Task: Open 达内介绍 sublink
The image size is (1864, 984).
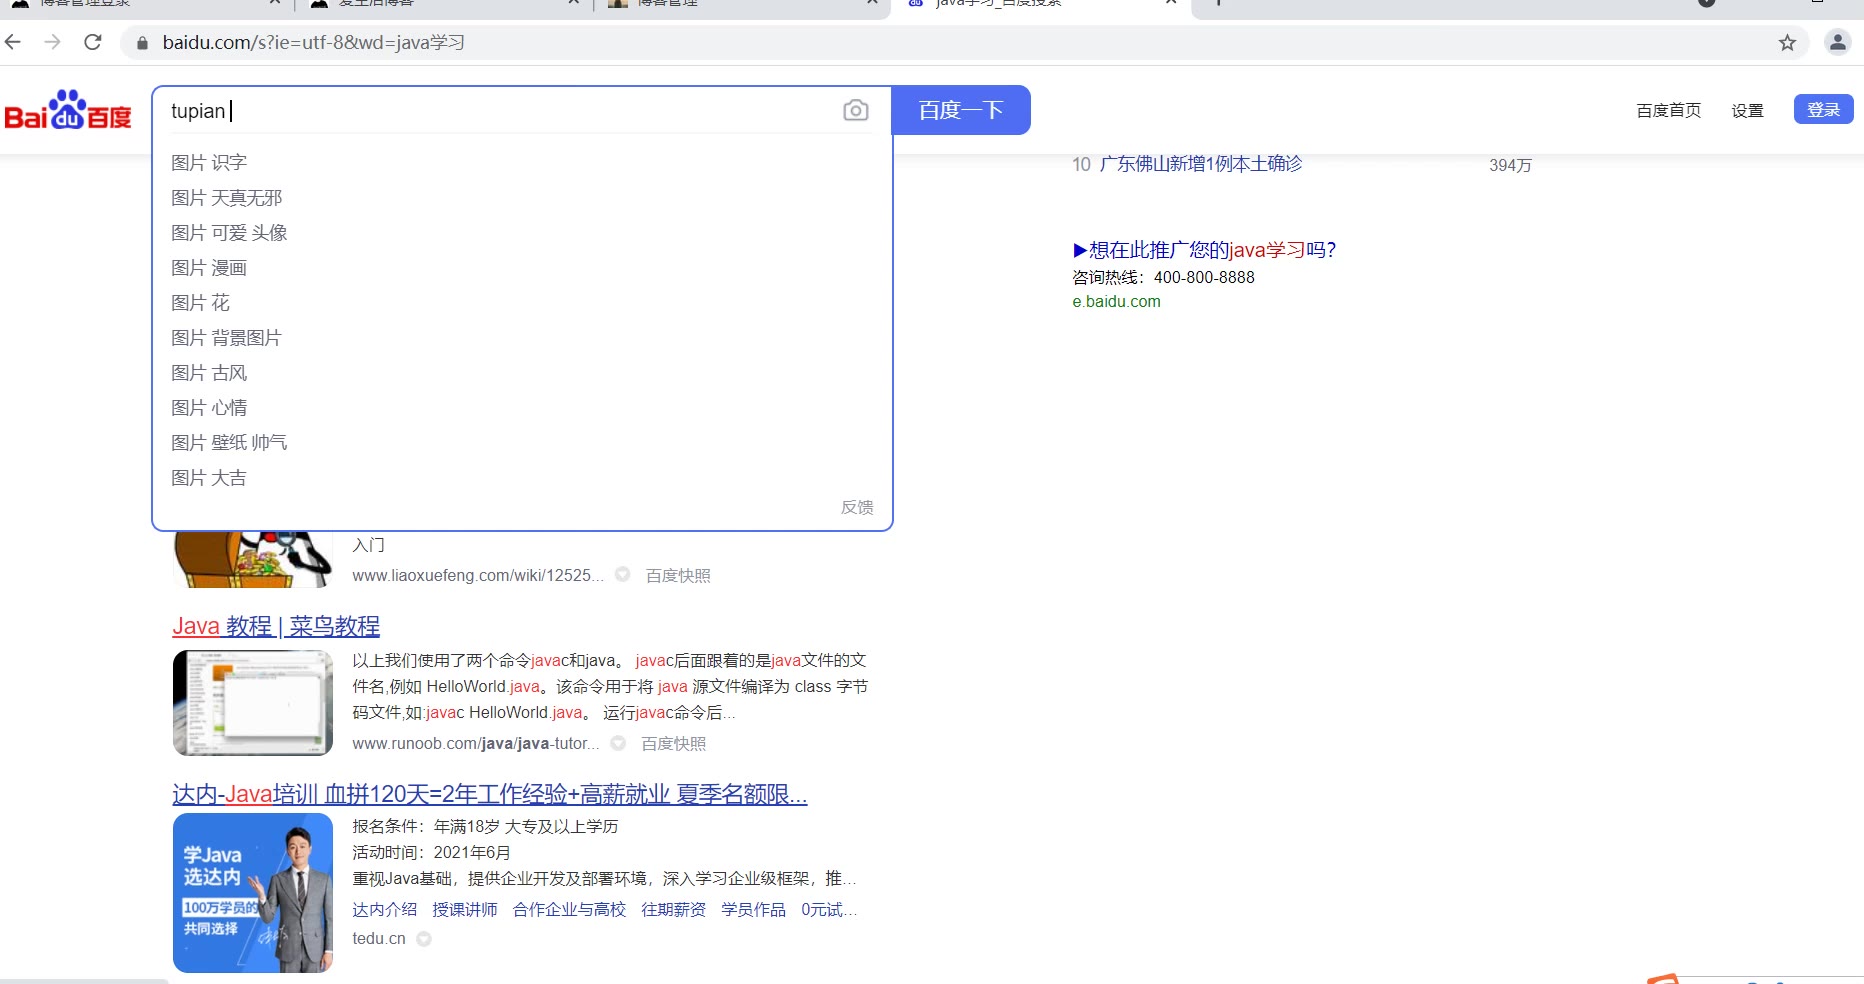Action: click(384, 909)
